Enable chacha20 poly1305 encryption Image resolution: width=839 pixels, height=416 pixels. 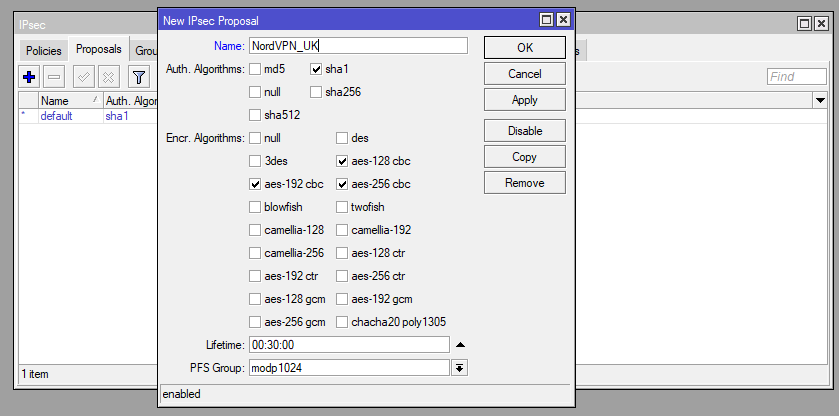pyautogui.click(x=342, y=322)
